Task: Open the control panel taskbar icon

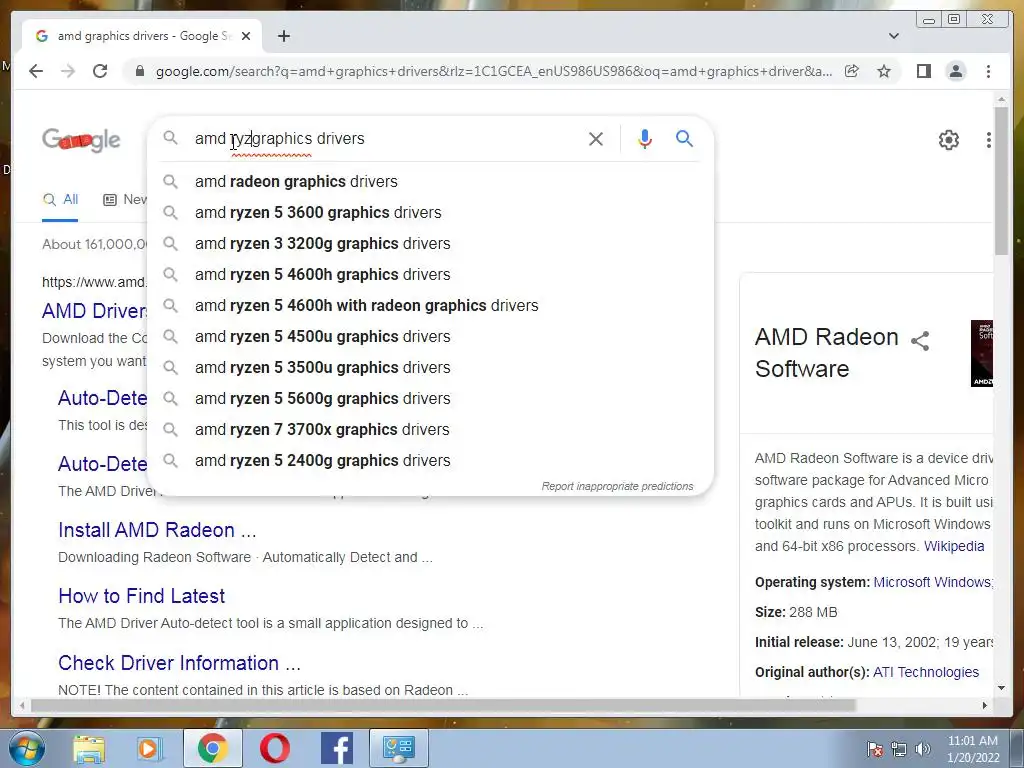Action: point(399,749)
